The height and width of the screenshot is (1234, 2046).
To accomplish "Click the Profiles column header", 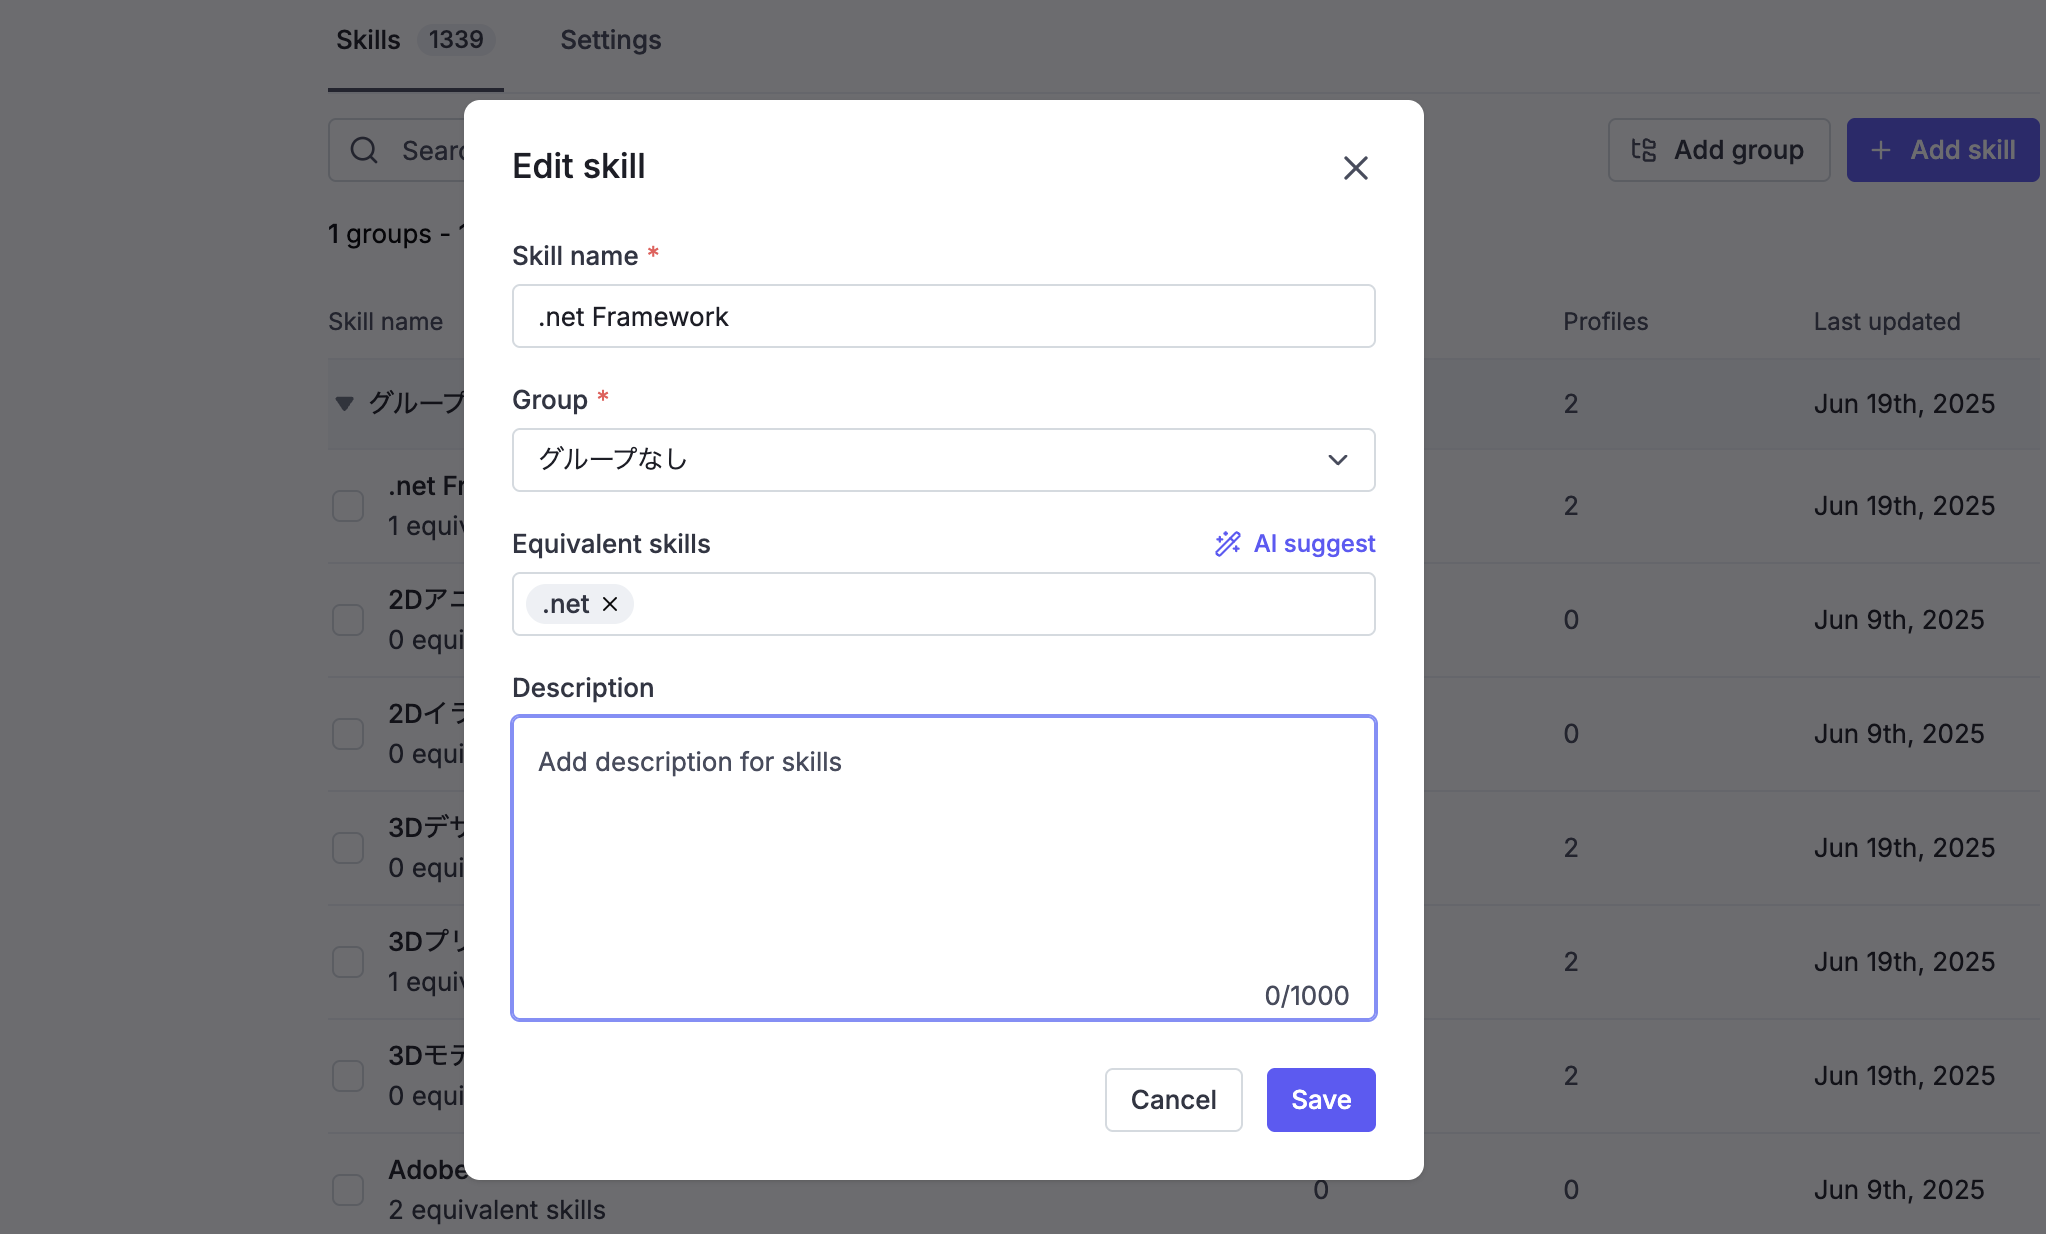I will pyautogui.click(x=1605, y=322).
